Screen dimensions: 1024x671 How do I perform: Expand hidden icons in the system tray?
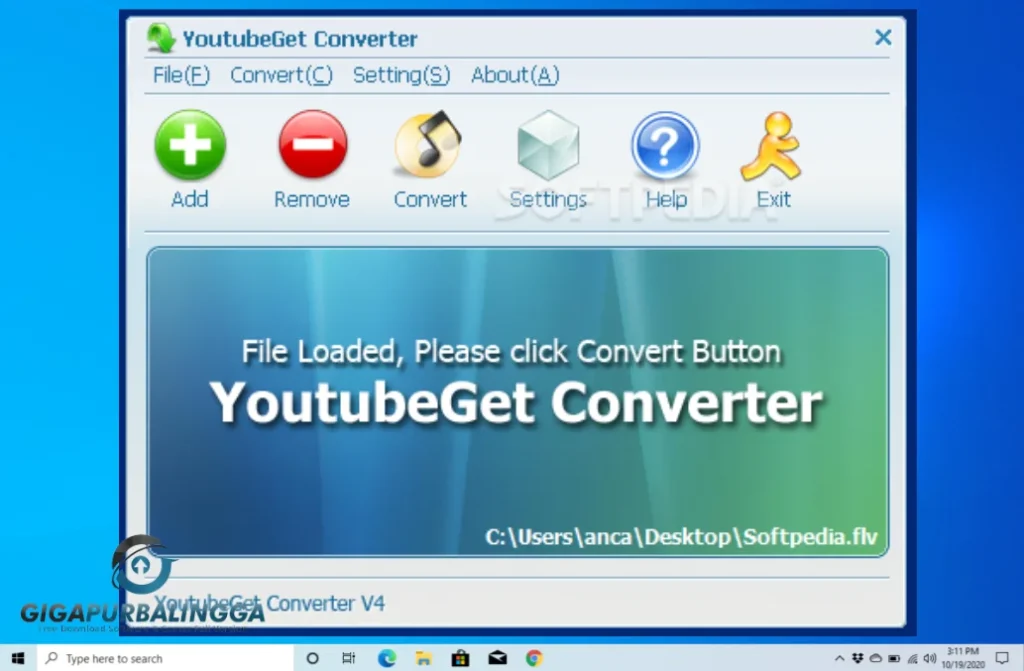coord(840,659)
